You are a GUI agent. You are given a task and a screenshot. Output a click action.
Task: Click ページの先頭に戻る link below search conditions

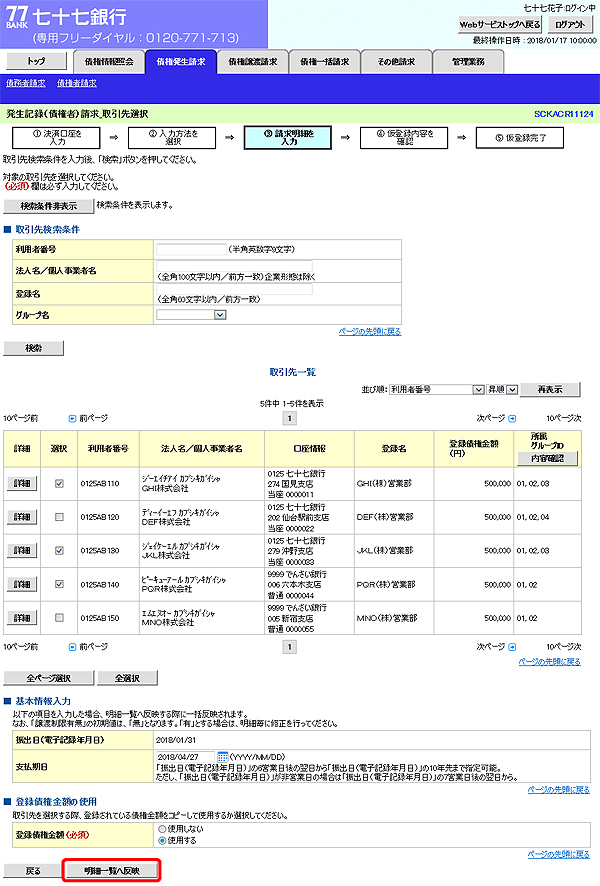[x=369, y=332]
